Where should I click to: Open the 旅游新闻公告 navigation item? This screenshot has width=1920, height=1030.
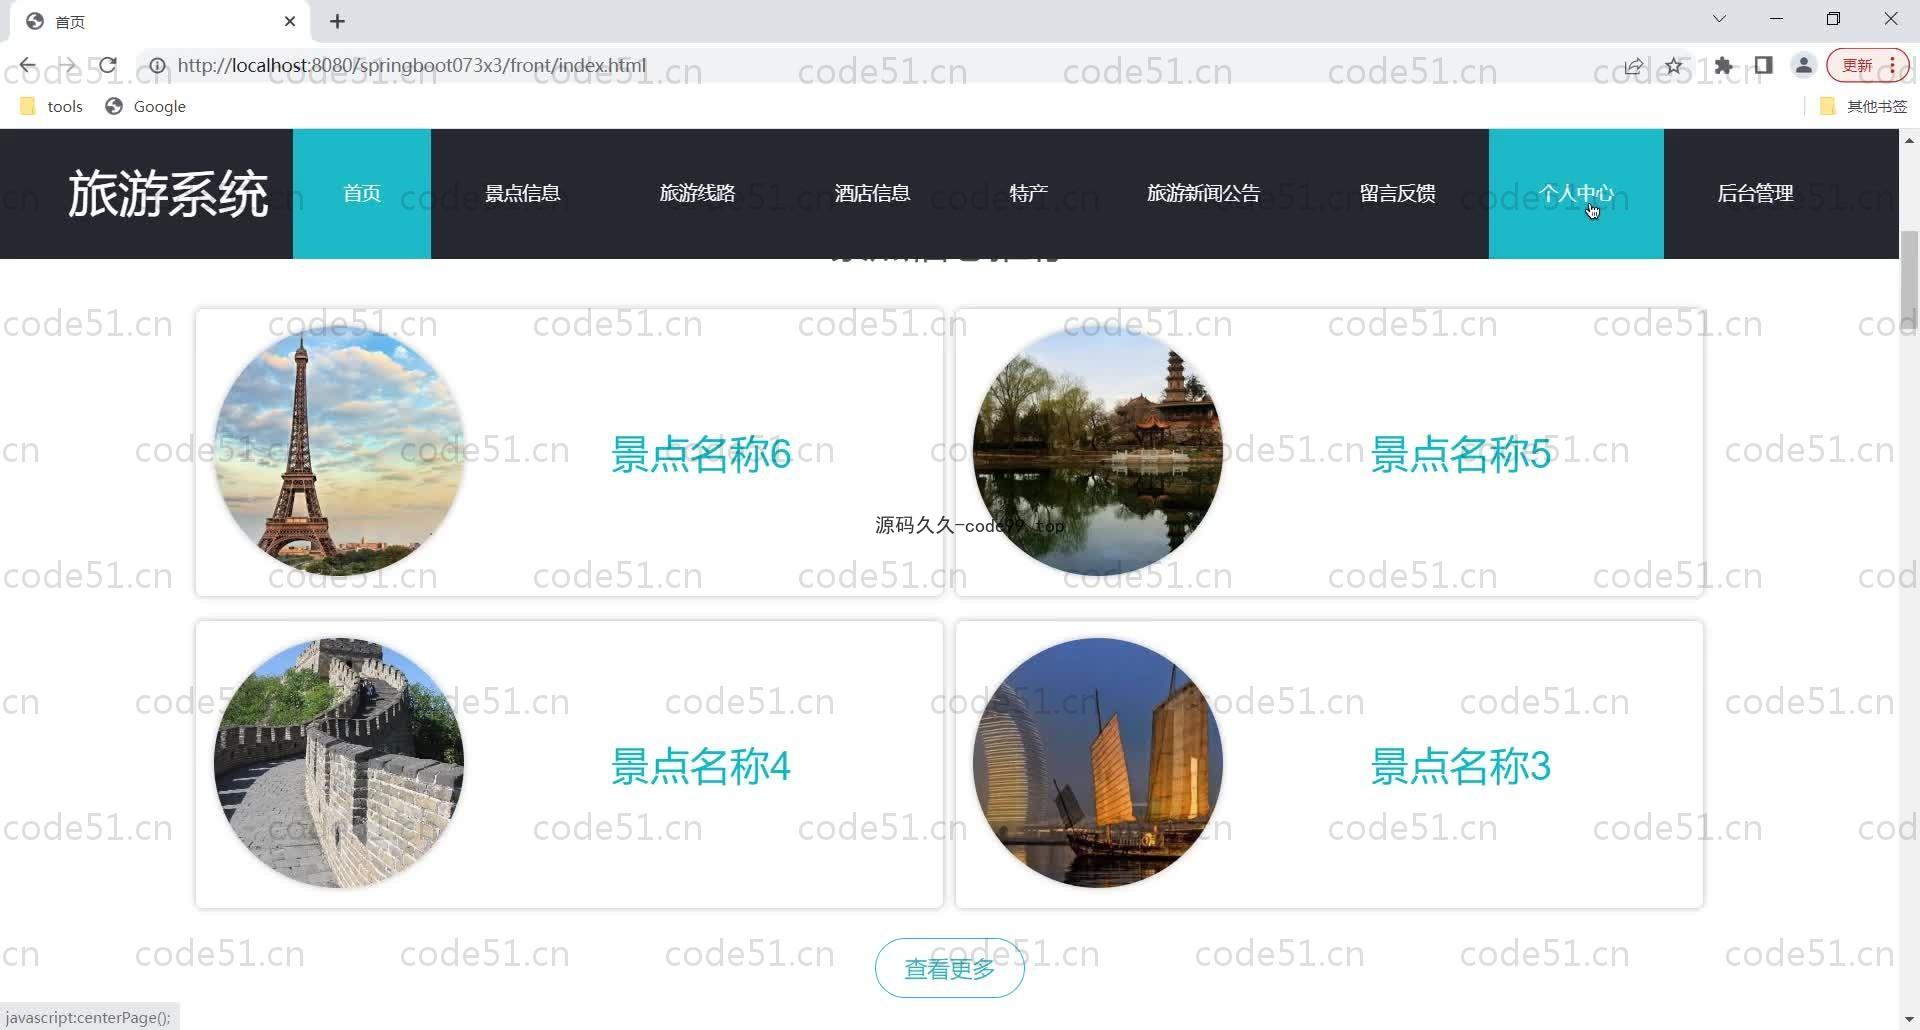[x=1204, y=193]
